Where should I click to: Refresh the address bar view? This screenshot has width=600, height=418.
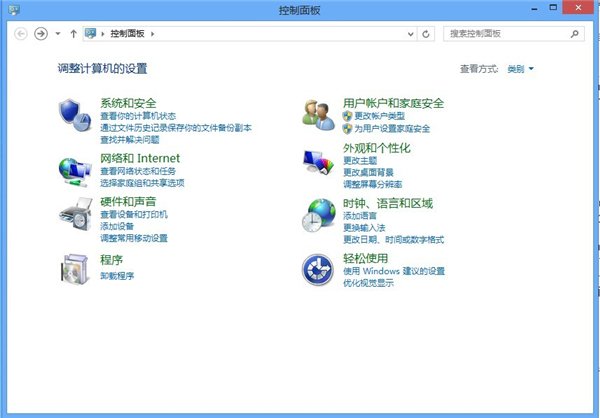click(x=426, y=34)
